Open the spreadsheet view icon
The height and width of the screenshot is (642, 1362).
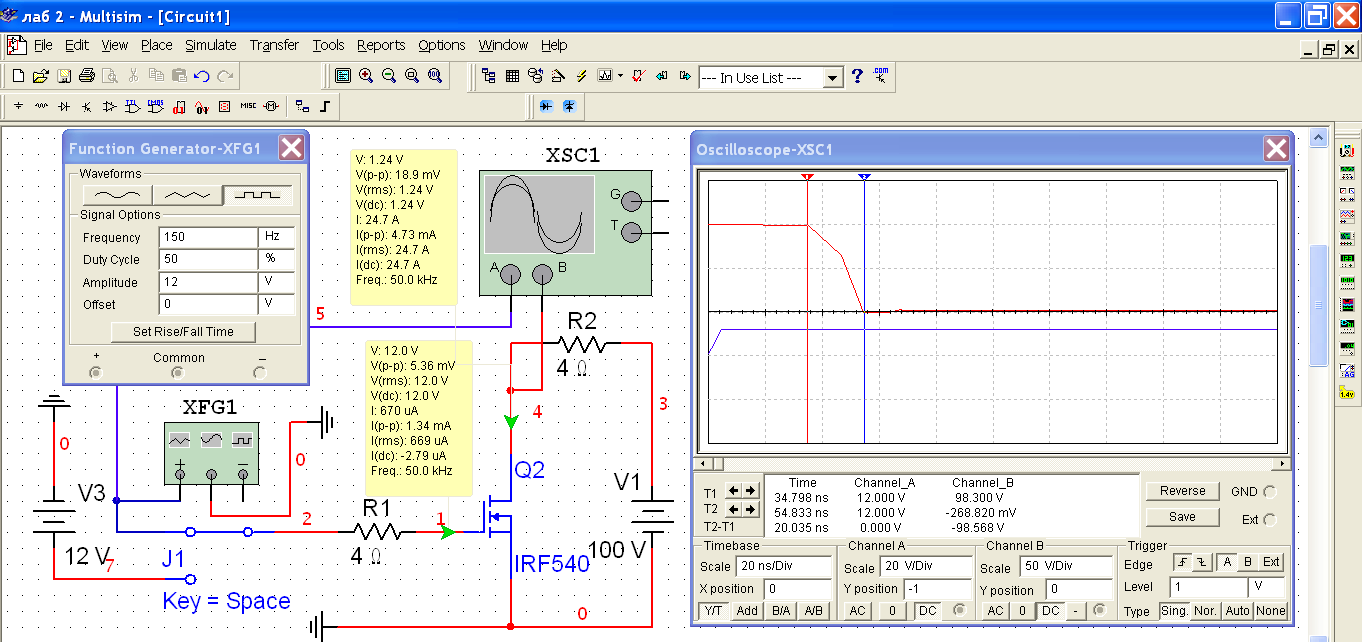pyautogui.click(x=512, y=76)
